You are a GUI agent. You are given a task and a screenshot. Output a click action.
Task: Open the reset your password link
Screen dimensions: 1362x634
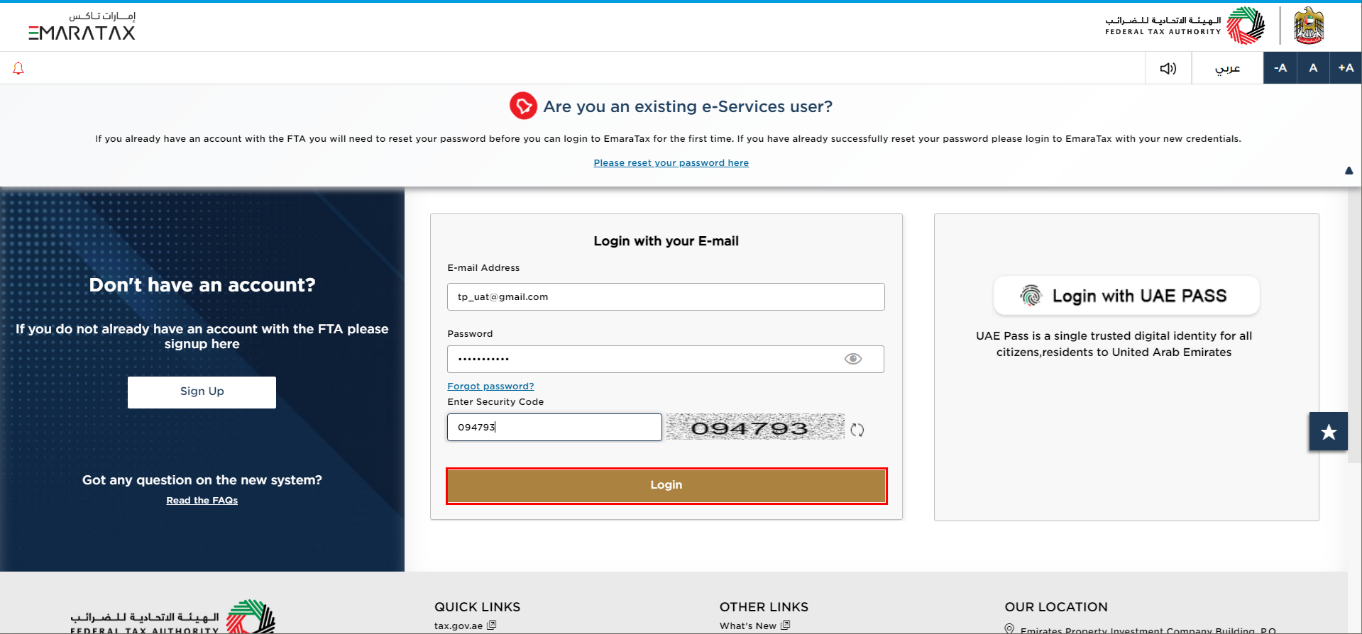click(x=671, y=163)
